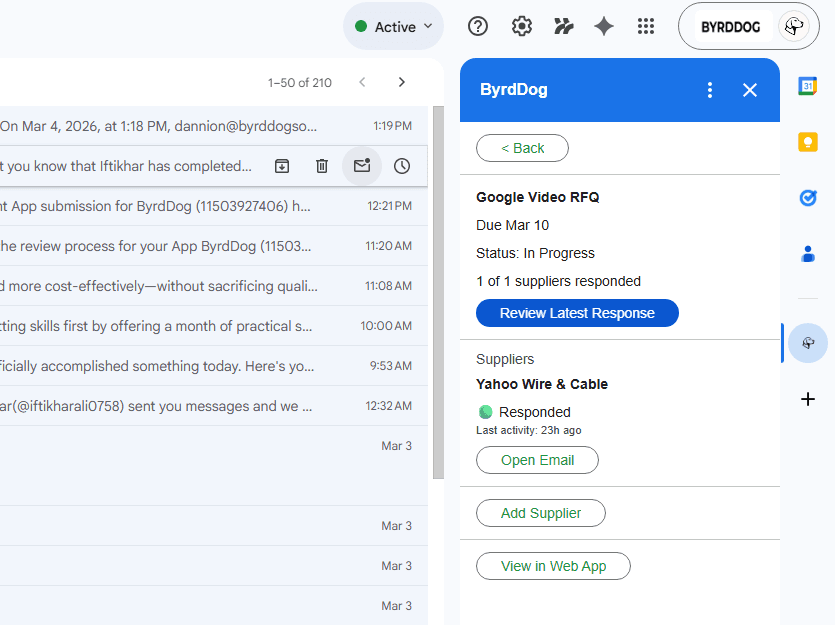Click the ByrdDog panel header title

[513, 89]
